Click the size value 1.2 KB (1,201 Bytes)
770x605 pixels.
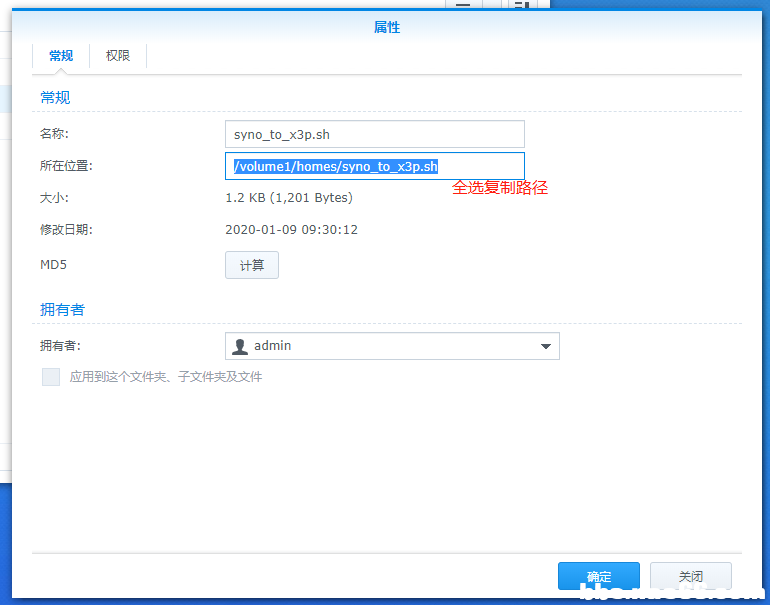pos(289,198)
